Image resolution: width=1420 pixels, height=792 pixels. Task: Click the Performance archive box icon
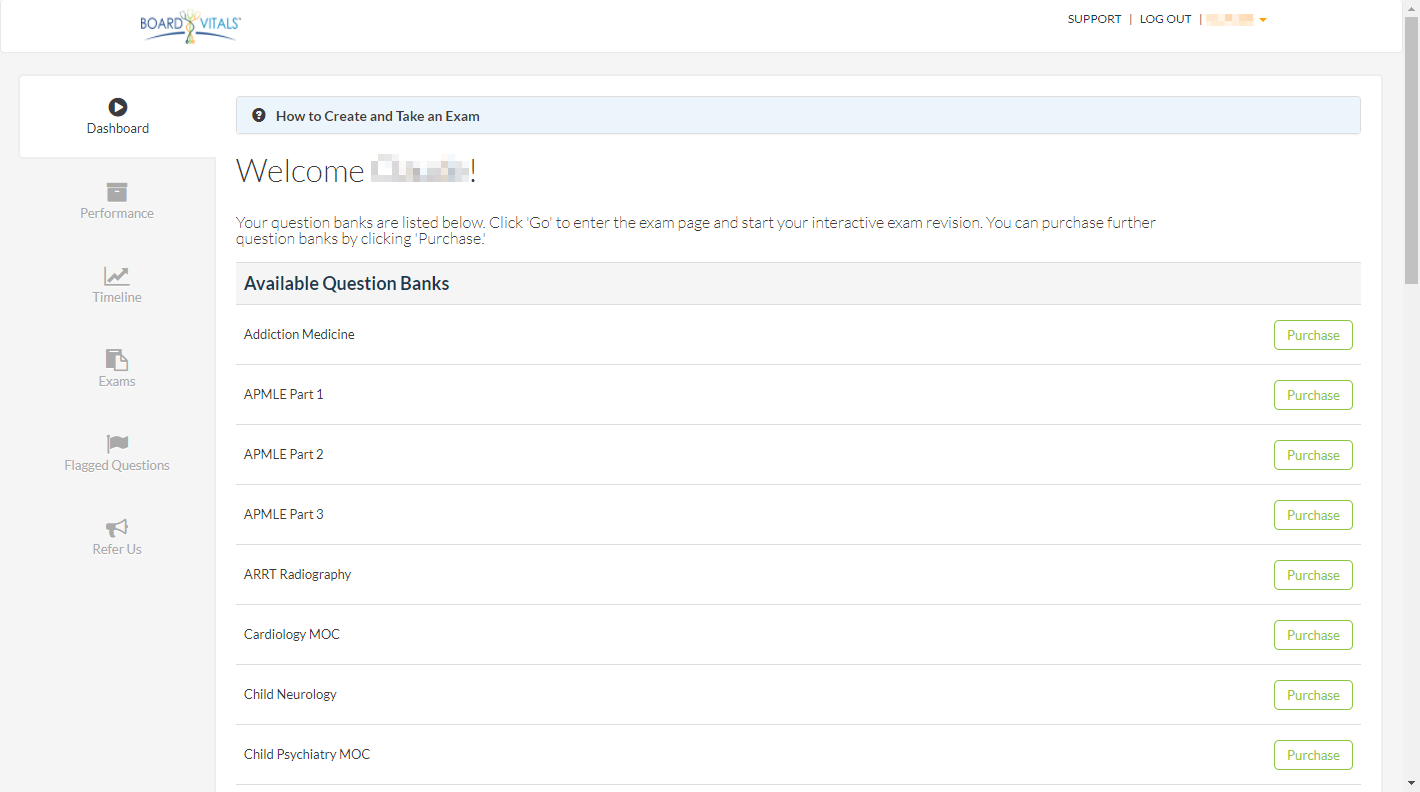point(117,192)
